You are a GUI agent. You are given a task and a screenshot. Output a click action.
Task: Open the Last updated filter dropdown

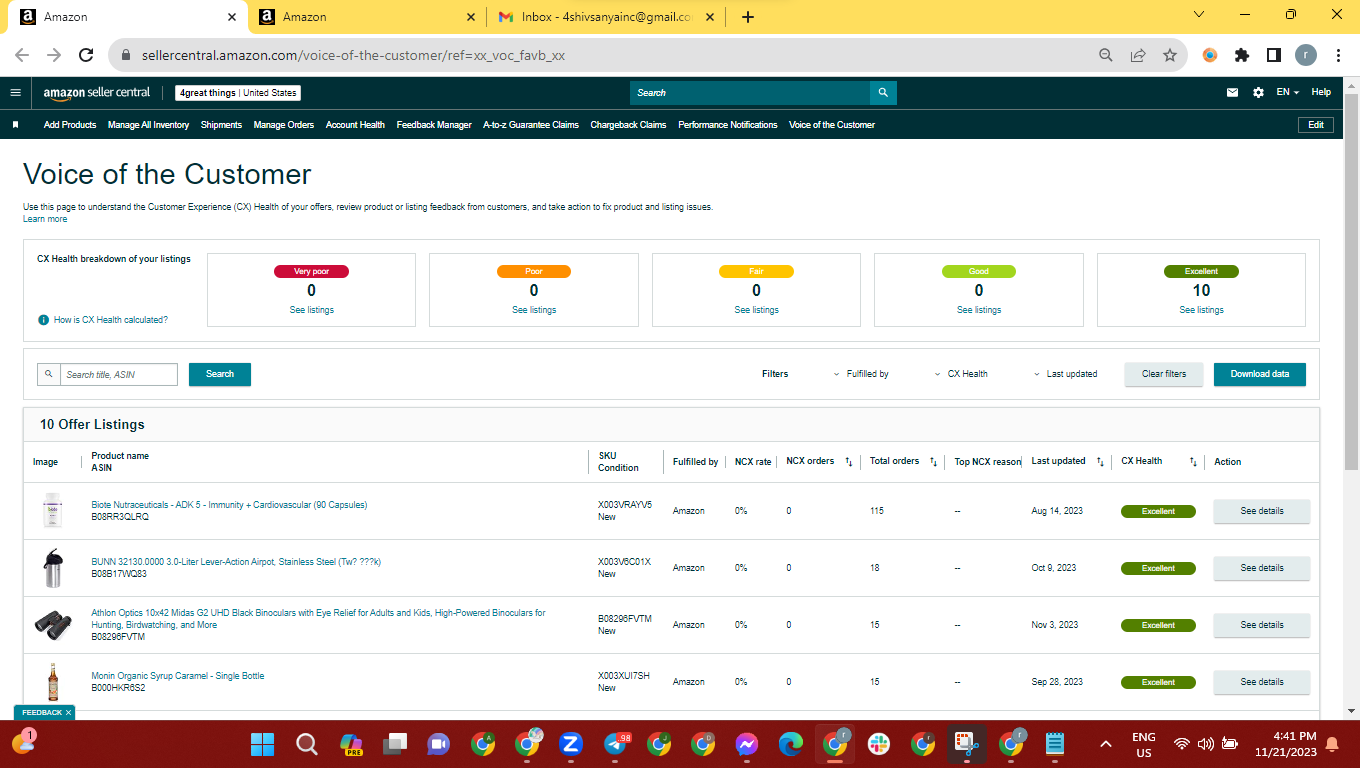[x=1065, y=374]
